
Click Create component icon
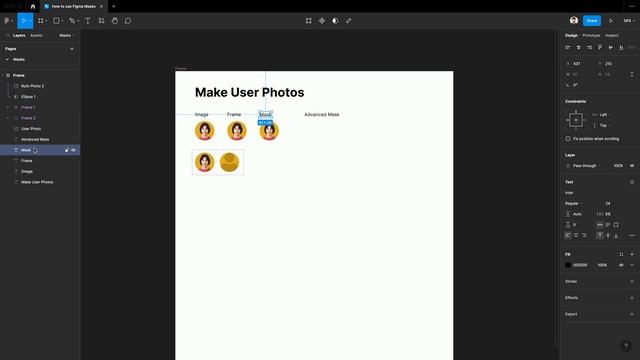tap(322, 21)
